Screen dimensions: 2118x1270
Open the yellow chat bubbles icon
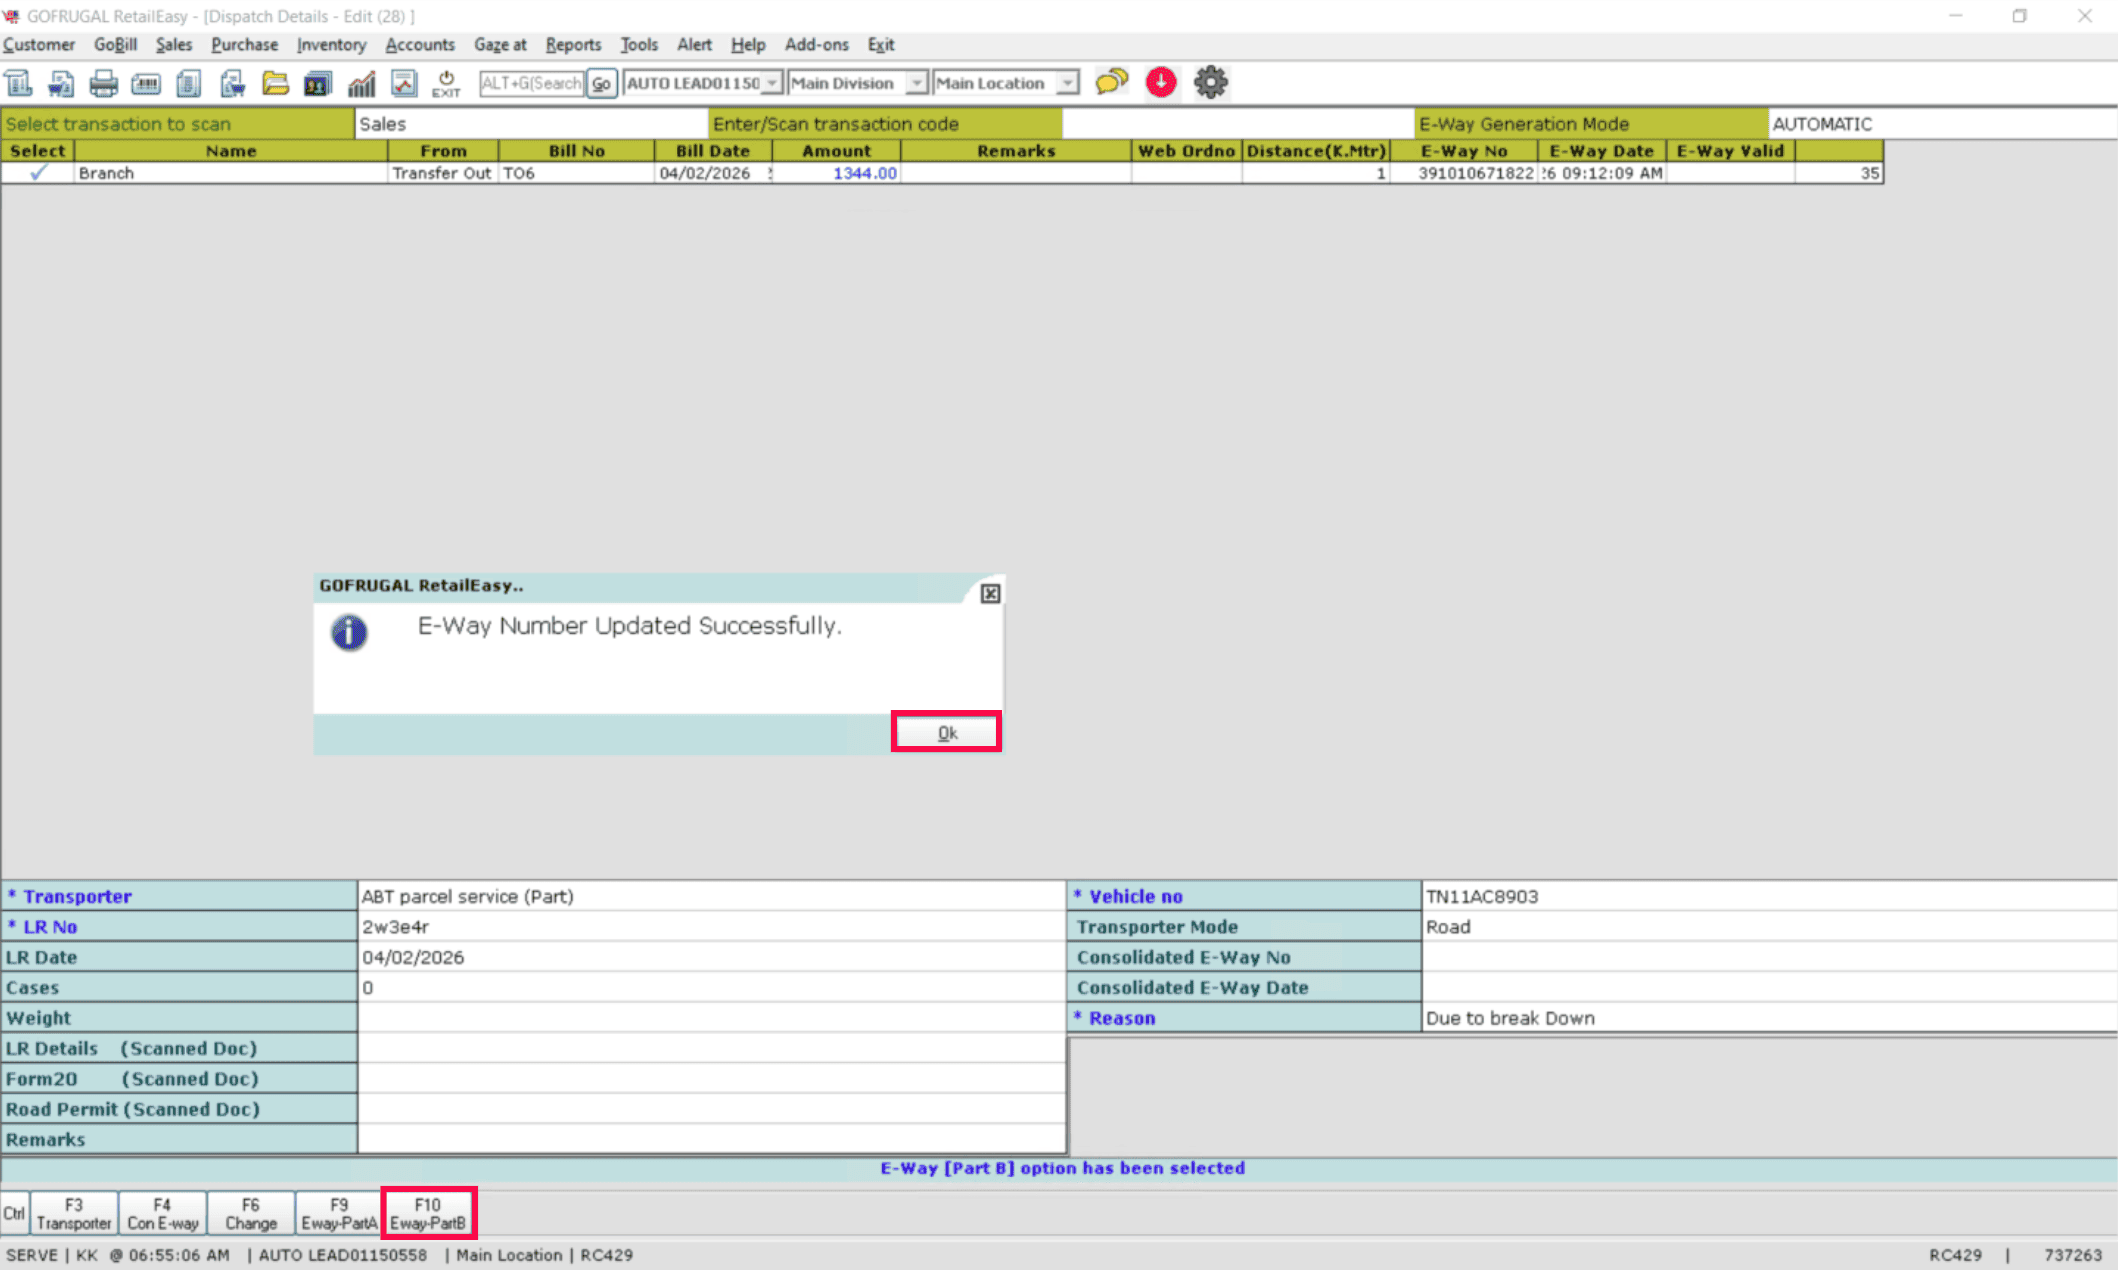pyautogui.click(x=1111, y=82)
